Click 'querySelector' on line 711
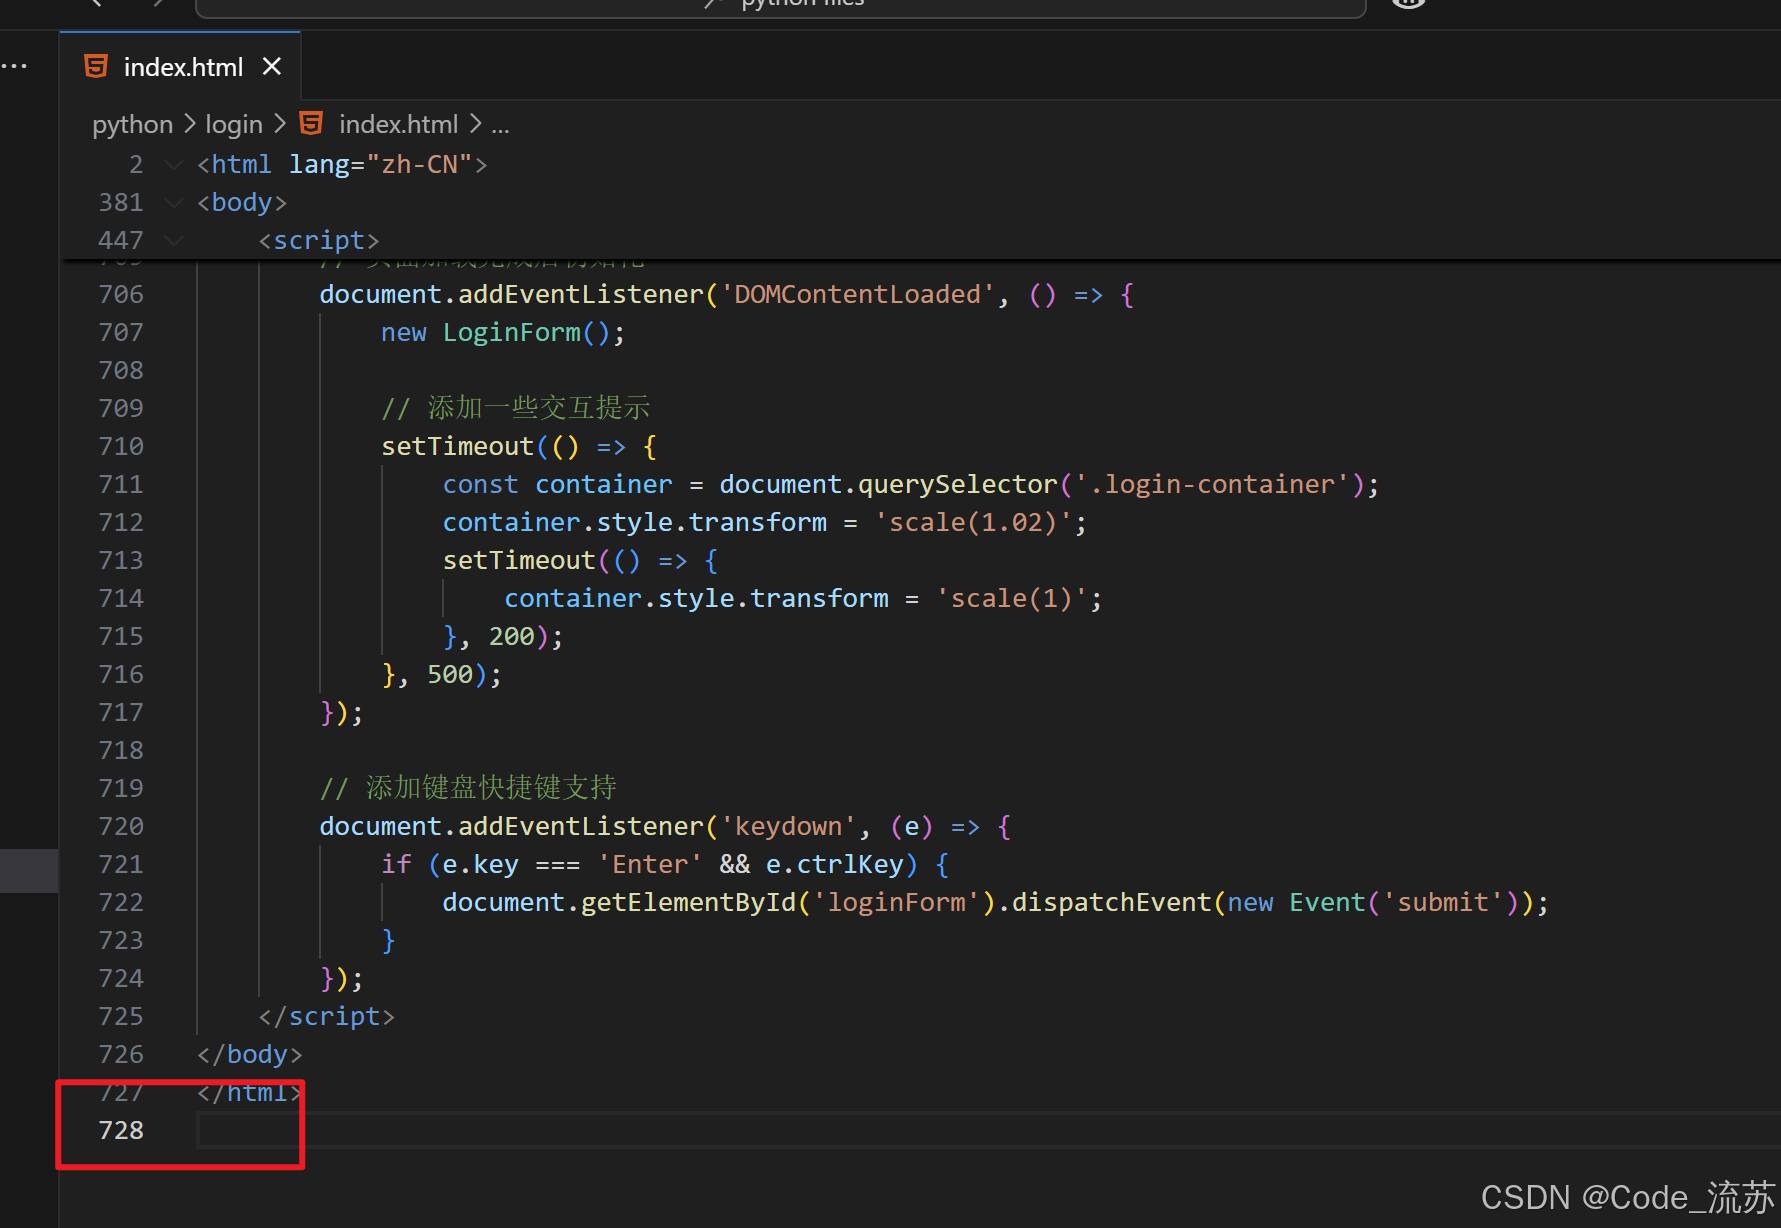Screen dimensions: 1781x1228 pos(957,484)
